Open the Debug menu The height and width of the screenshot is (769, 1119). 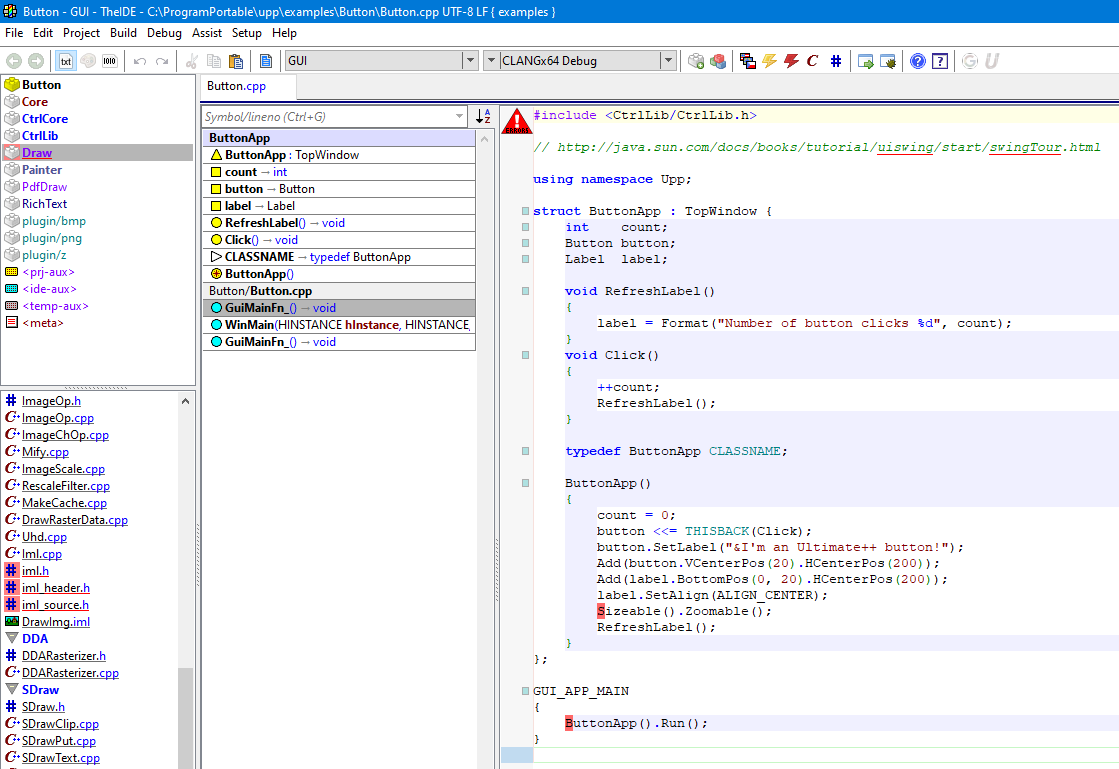click(164, 33)
